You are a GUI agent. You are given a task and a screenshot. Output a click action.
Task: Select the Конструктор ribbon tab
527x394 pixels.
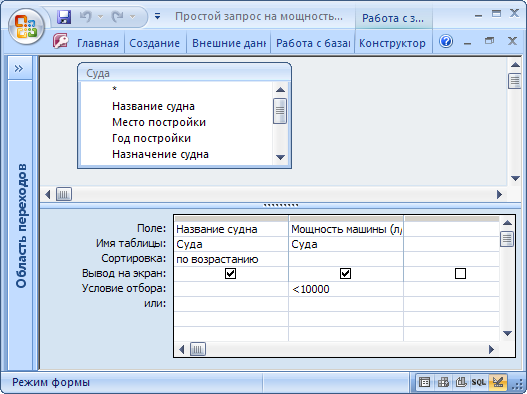[x=392, y=43]
